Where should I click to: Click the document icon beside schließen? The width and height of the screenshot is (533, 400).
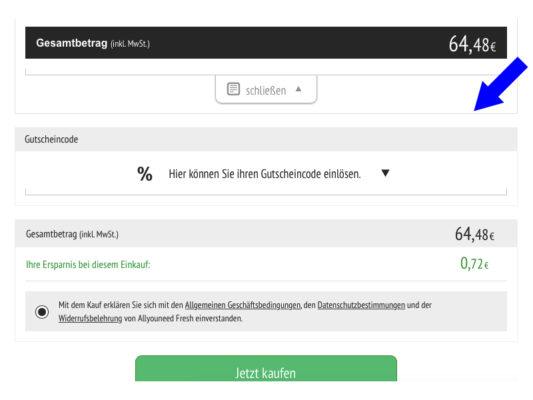233,89
